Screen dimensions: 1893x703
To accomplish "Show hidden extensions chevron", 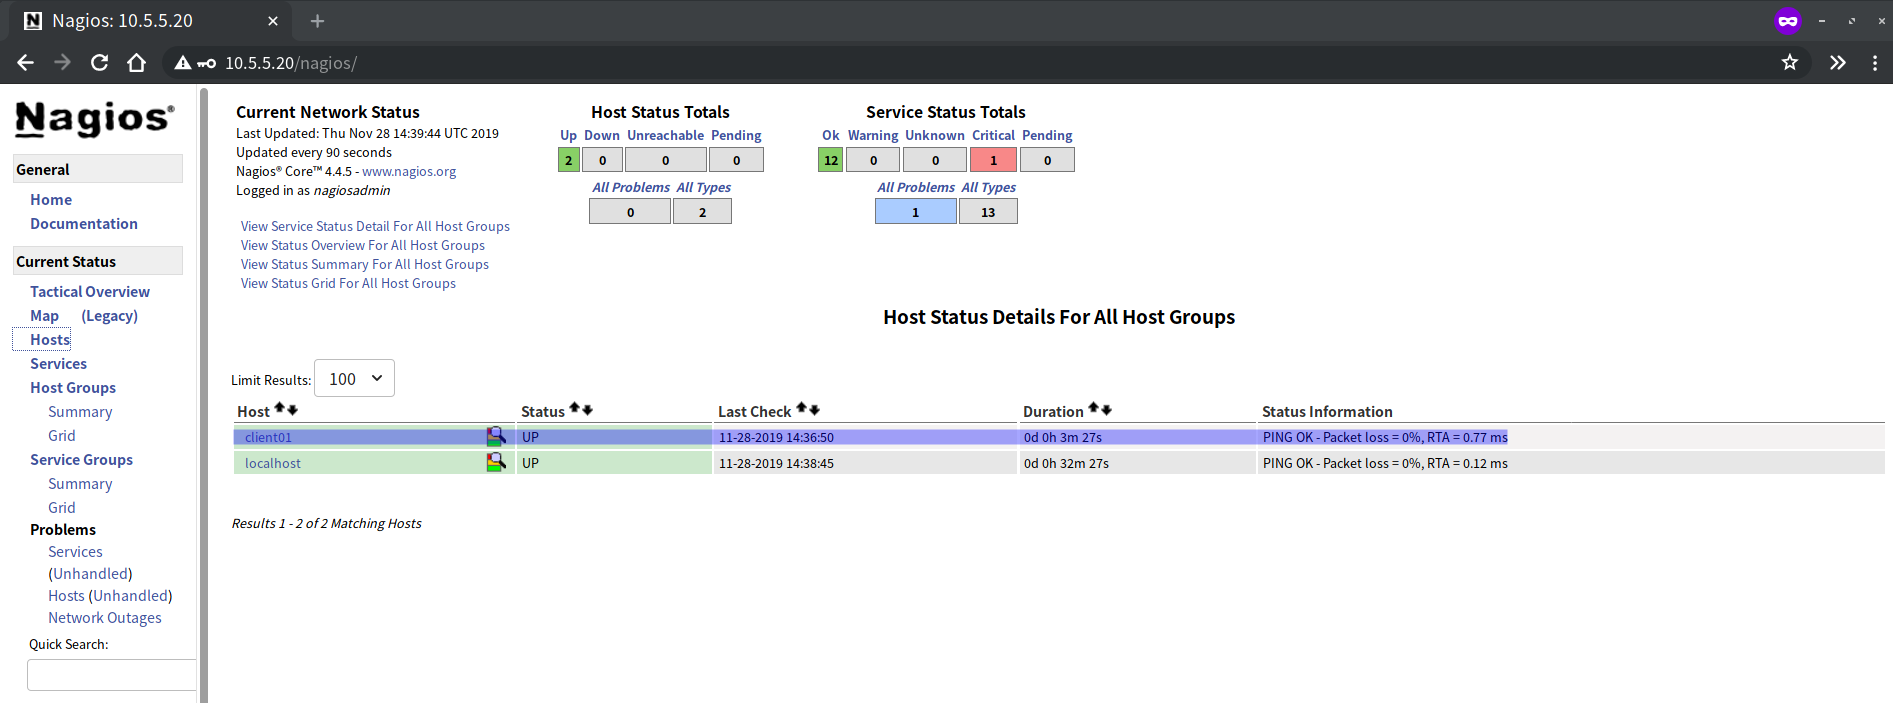I will click(x=1837, y=63).
